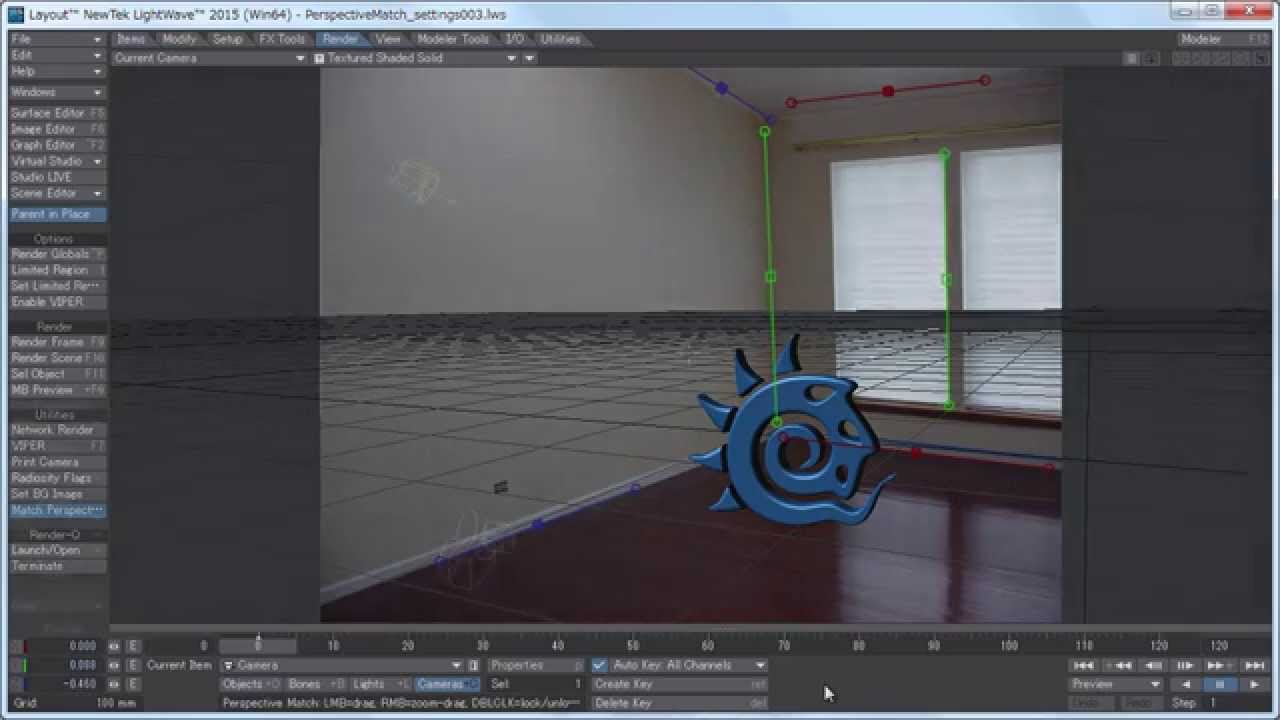
Task: Click Create Key button
Action: (680, 684)
